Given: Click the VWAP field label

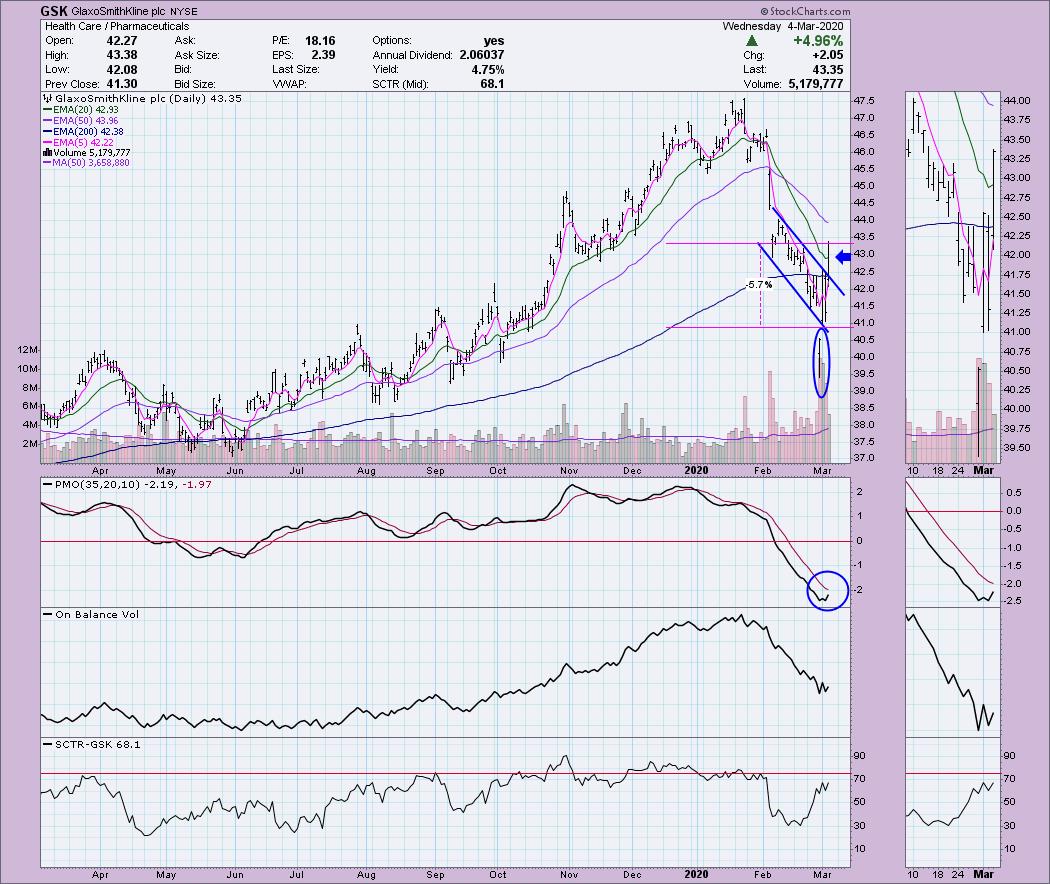Looking at the screenshot, I should click(x=290, y=84).
